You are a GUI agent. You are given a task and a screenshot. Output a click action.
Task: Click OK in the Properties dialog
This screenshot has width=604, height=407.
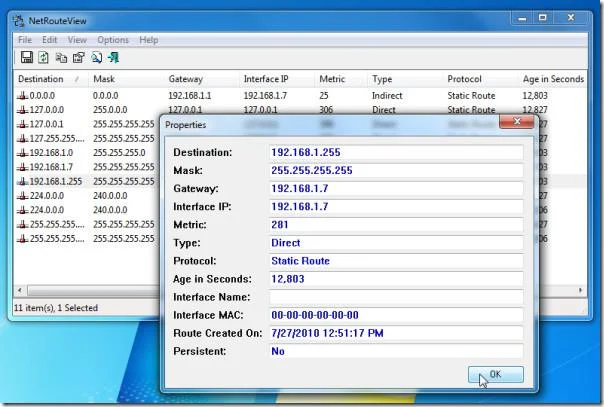tap(496, 374)
